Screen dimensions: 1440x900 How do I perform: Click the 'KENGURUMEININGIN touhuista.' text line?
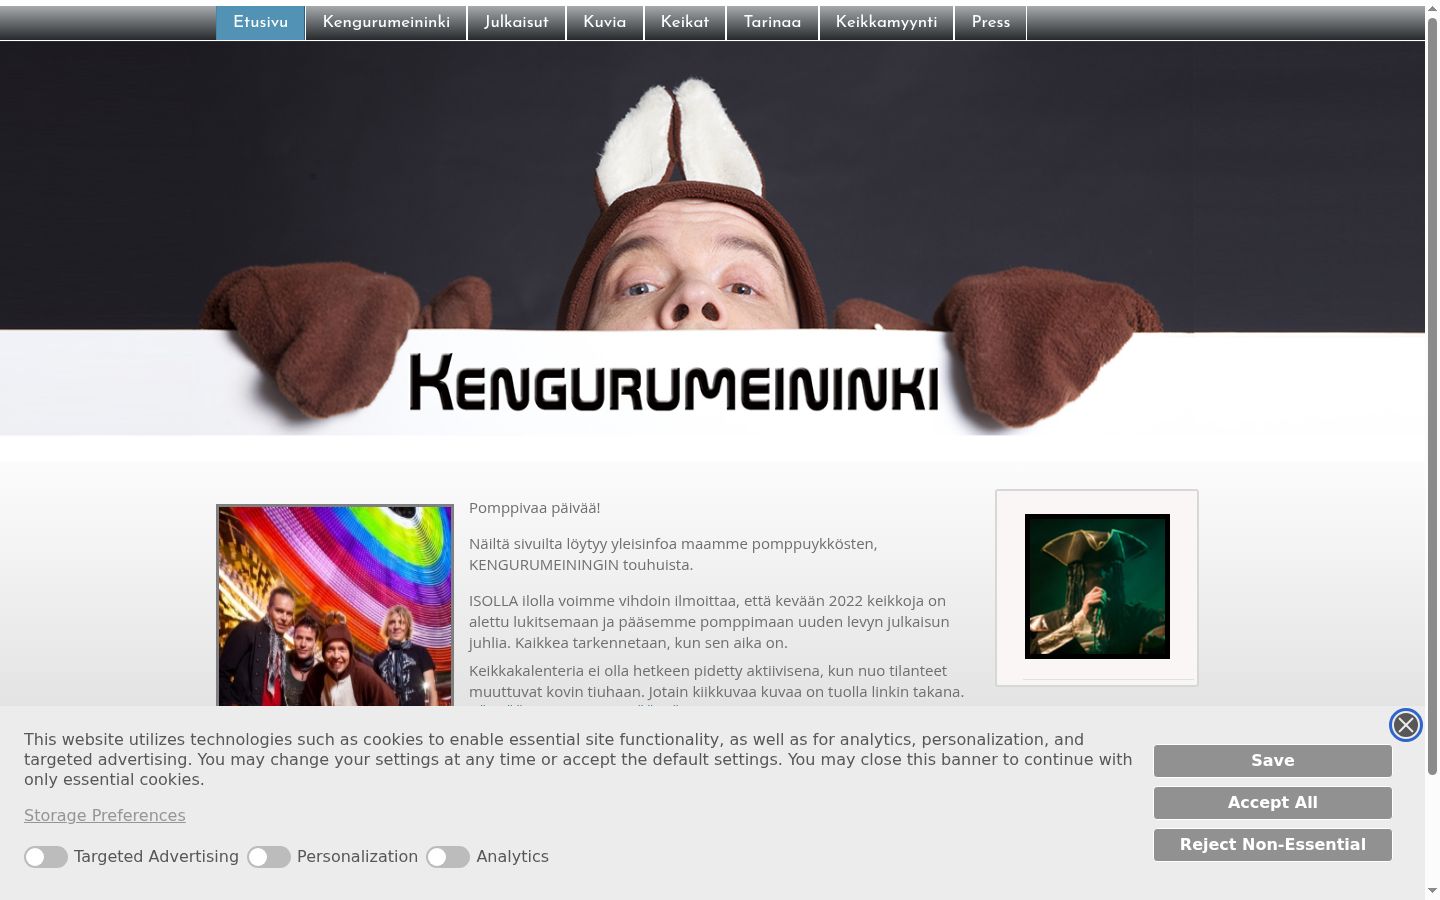pos(581,565)
